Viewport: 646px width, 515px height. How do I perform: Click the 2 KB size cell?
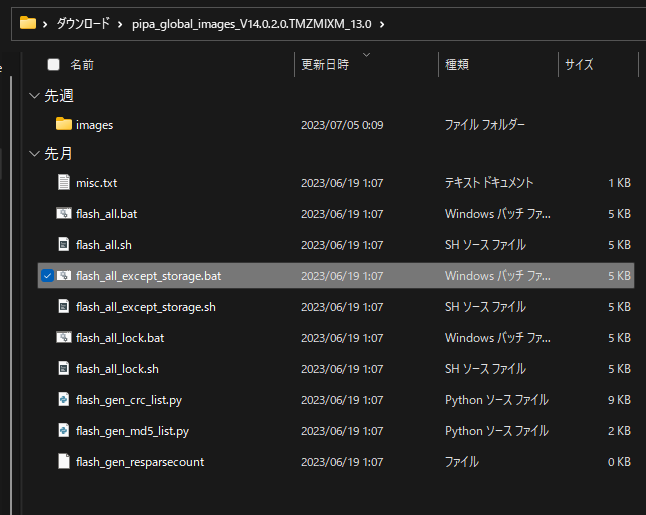pyautogui.click(x=619, y=431)
